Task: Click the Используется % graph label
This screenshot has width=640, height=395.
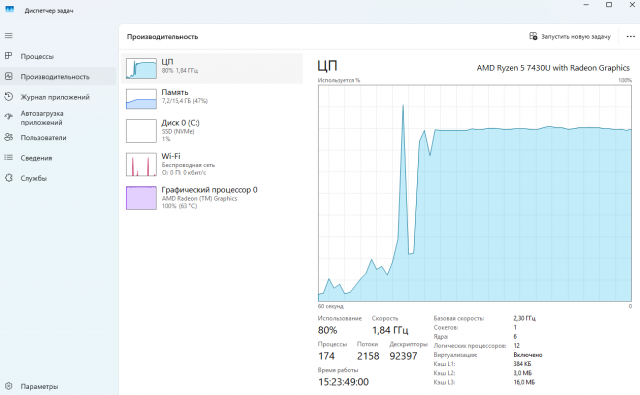Action: click(339, 80)
